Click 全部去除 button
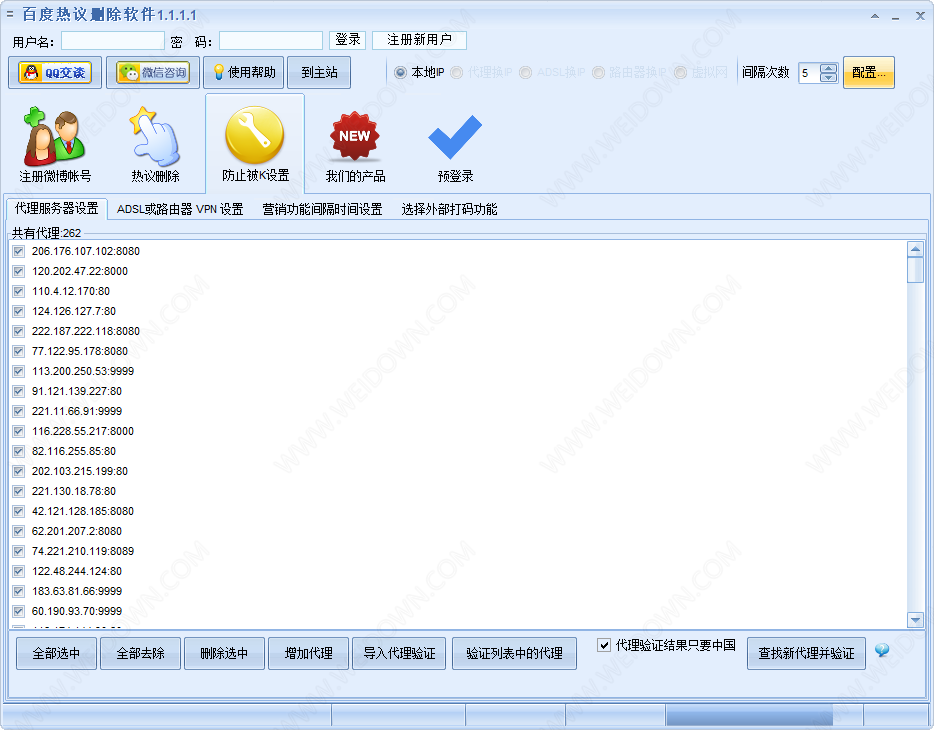This screenshot has width=934, height=730. (x=140, y=653)
